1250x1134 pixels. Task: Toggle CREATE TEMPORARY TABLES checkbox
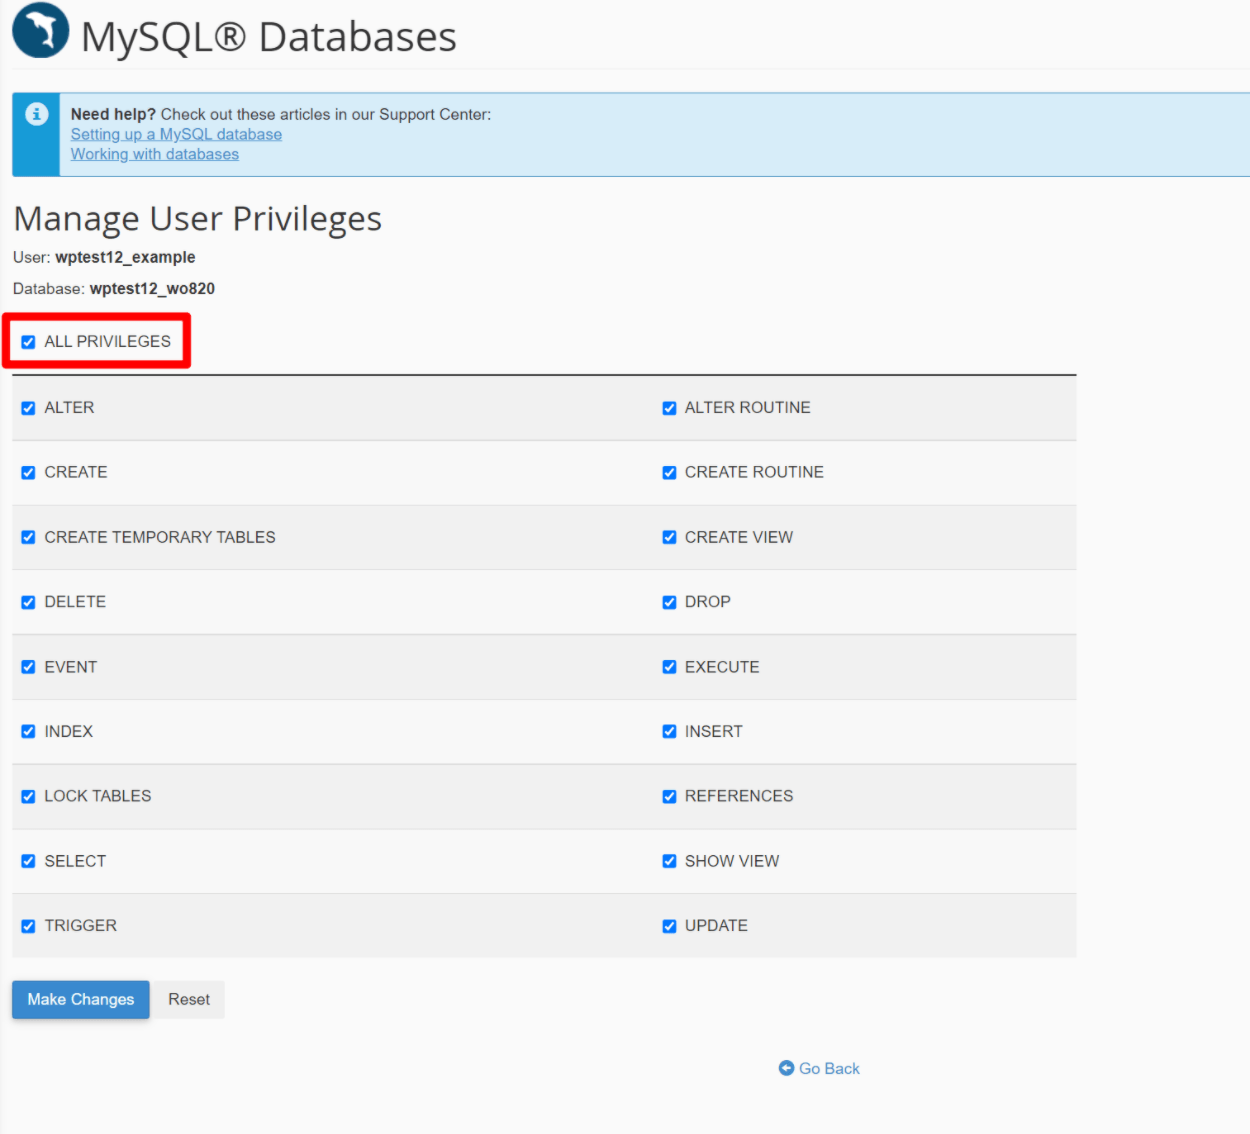coord(28,537)
